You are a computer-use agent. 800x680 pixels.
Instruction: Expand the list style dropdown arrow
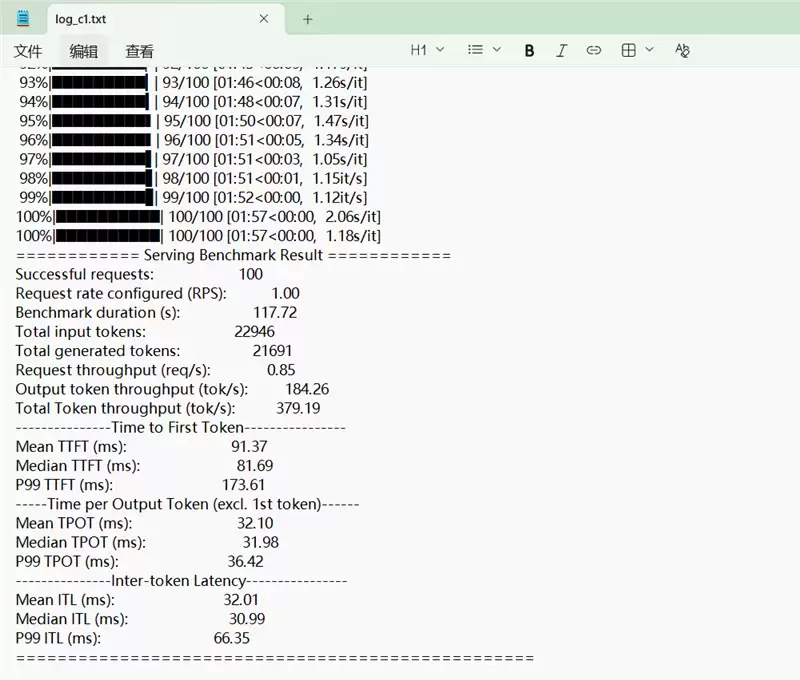497,50
